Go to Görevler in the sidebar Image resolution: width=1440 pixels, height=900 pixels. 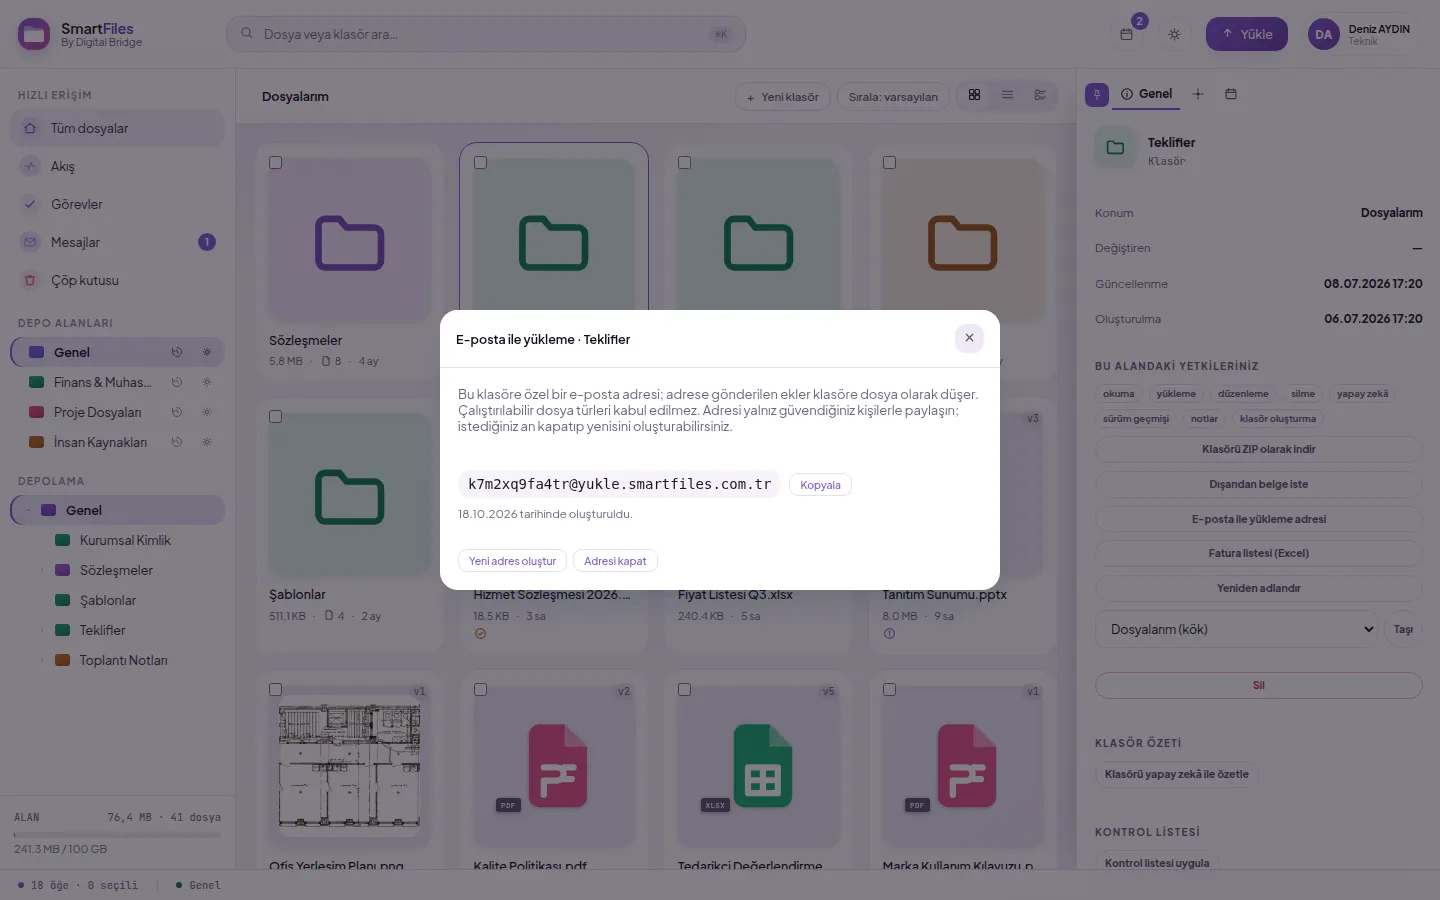tap(118, 204)
